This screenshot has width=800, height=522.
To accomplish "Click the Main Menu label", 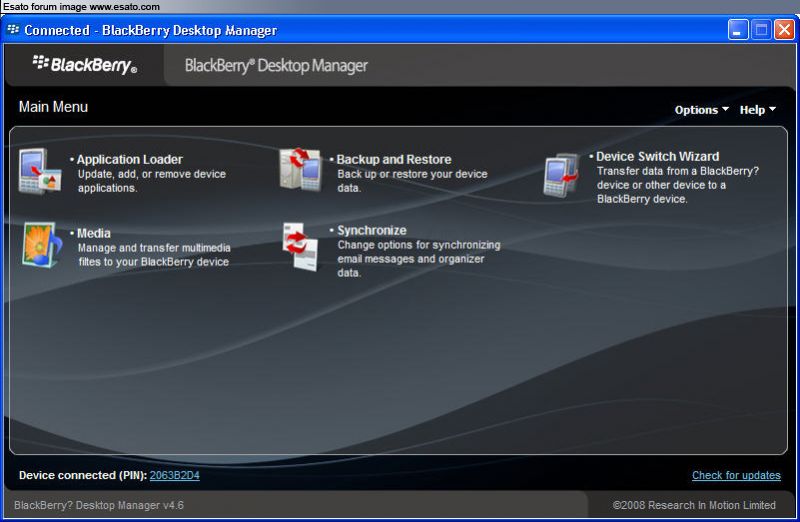I will pos(53,107).
